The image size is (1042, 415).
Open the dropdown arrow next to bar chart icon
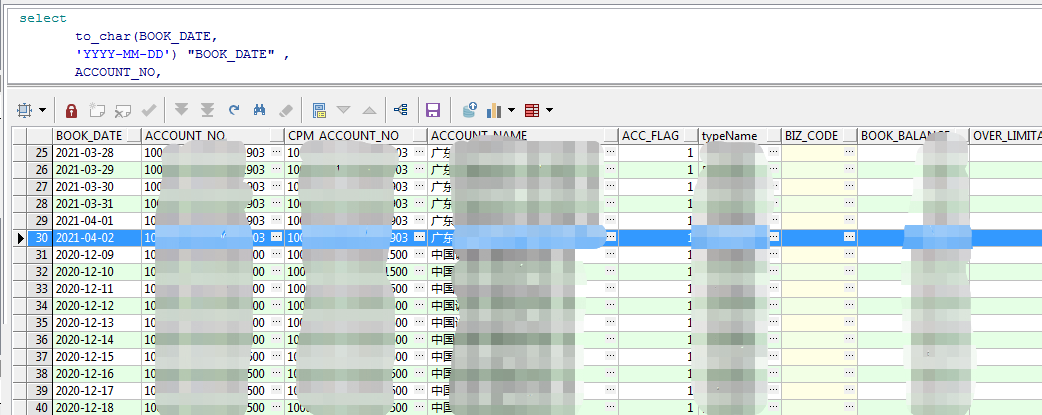511,110
